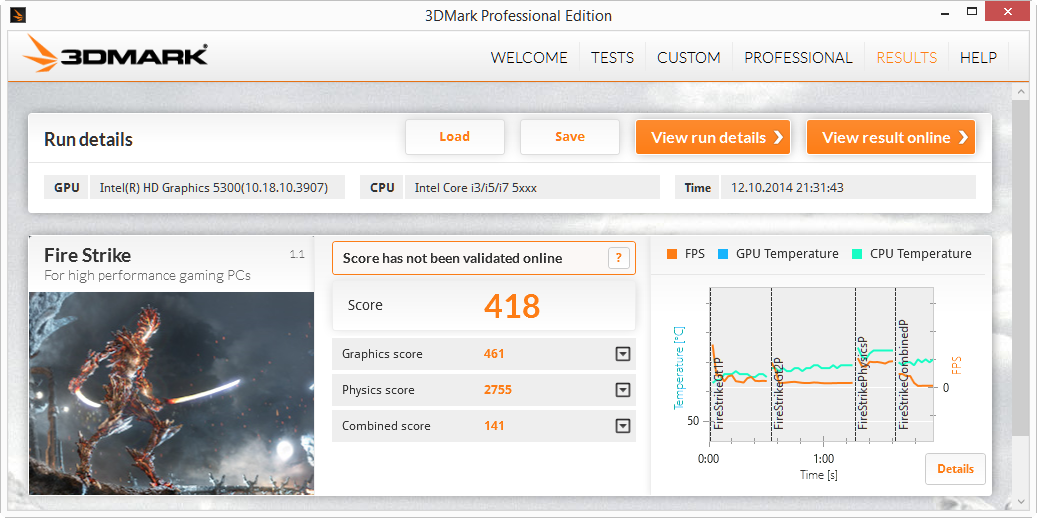
Task: Click the GPU Temperature blue legend swatch
Action: (x=723, y=254)
